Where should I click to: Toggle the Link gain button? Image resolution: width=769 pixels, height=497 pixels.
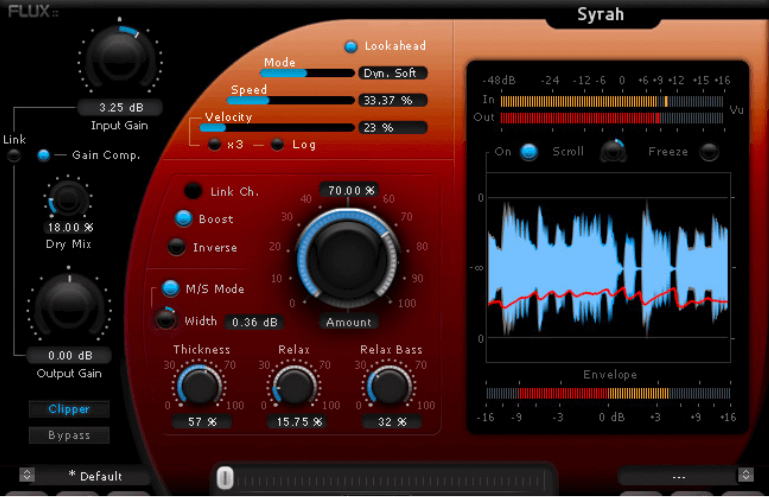pos(14,156)
